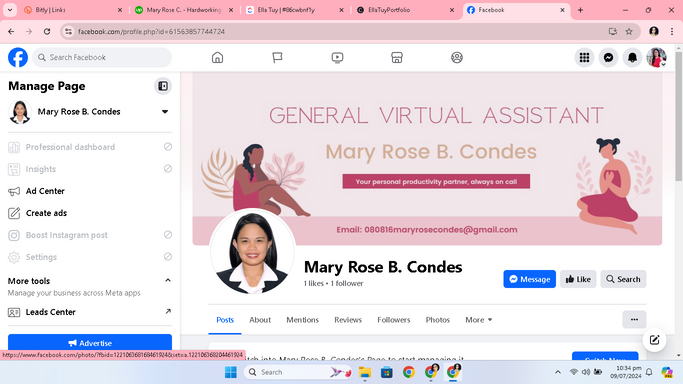The height and width of the screenshot is (384, 683).
Task: Open the Messenger icon in the header
Action: point(608,57)
